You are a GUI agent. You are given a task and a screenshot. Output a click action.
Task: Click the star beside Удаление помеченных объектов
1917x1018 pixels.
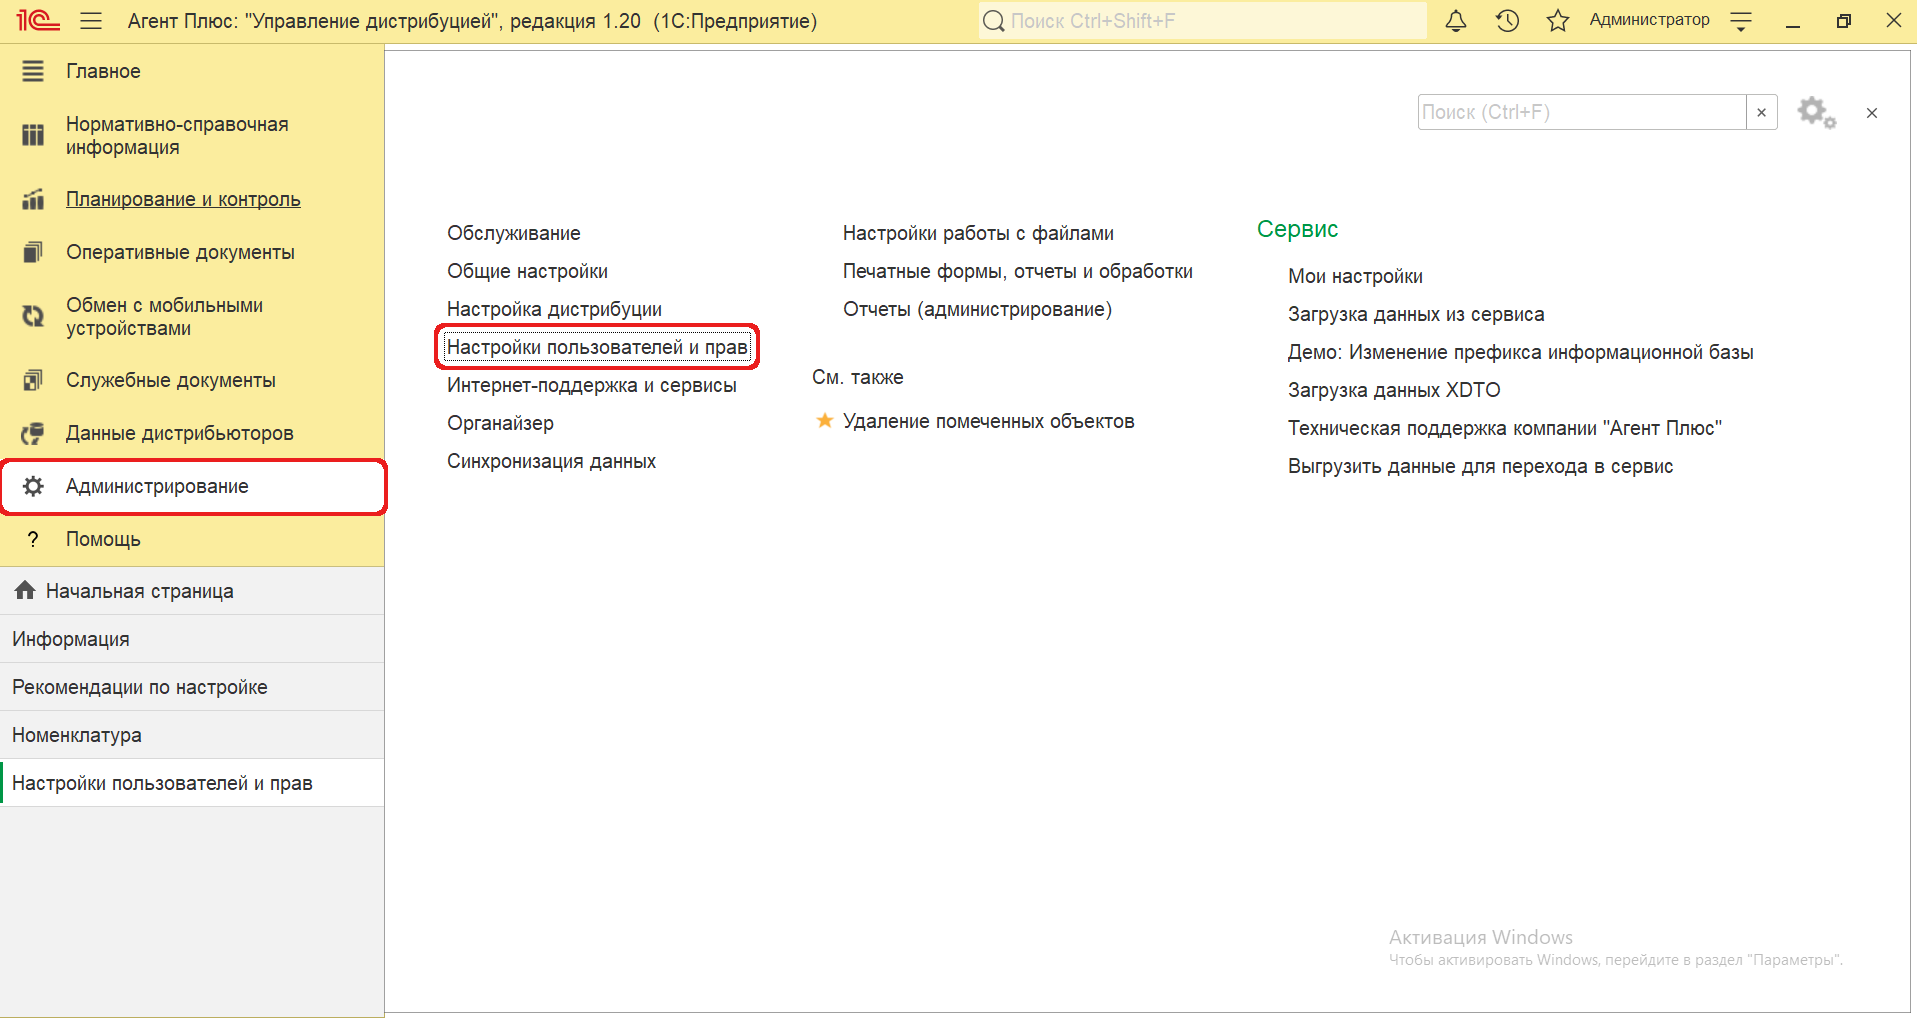824,421
